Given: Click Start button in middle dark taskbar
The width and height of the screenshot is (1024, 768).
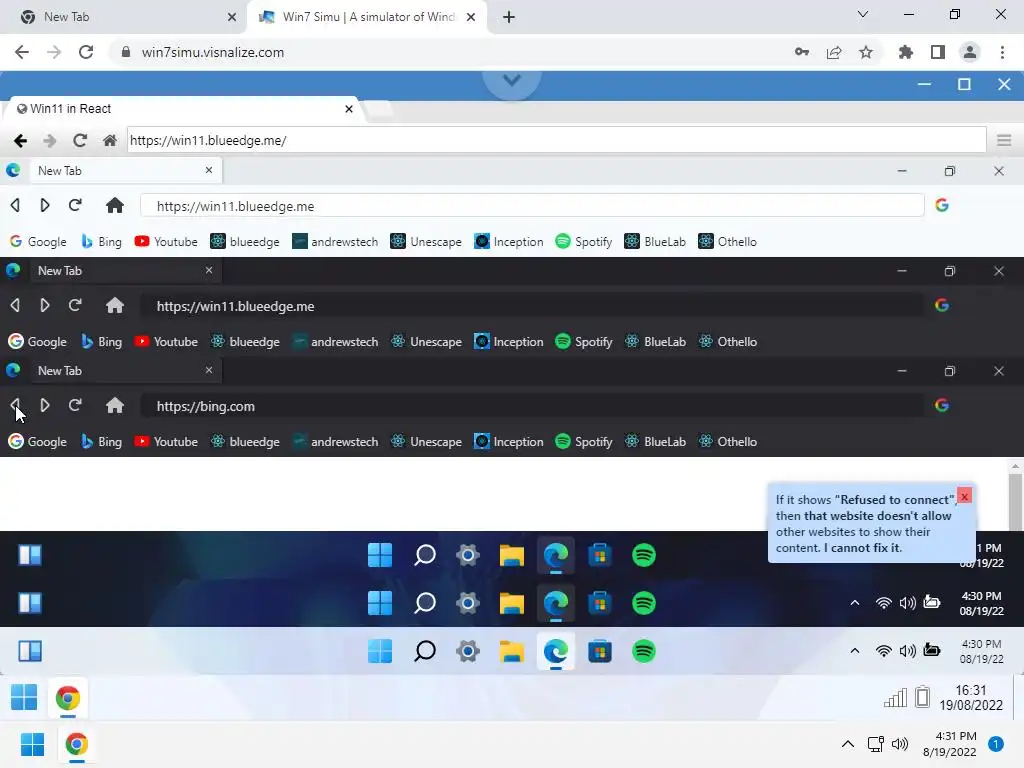Looking at the screenshot, I should [x=380, y=603].
